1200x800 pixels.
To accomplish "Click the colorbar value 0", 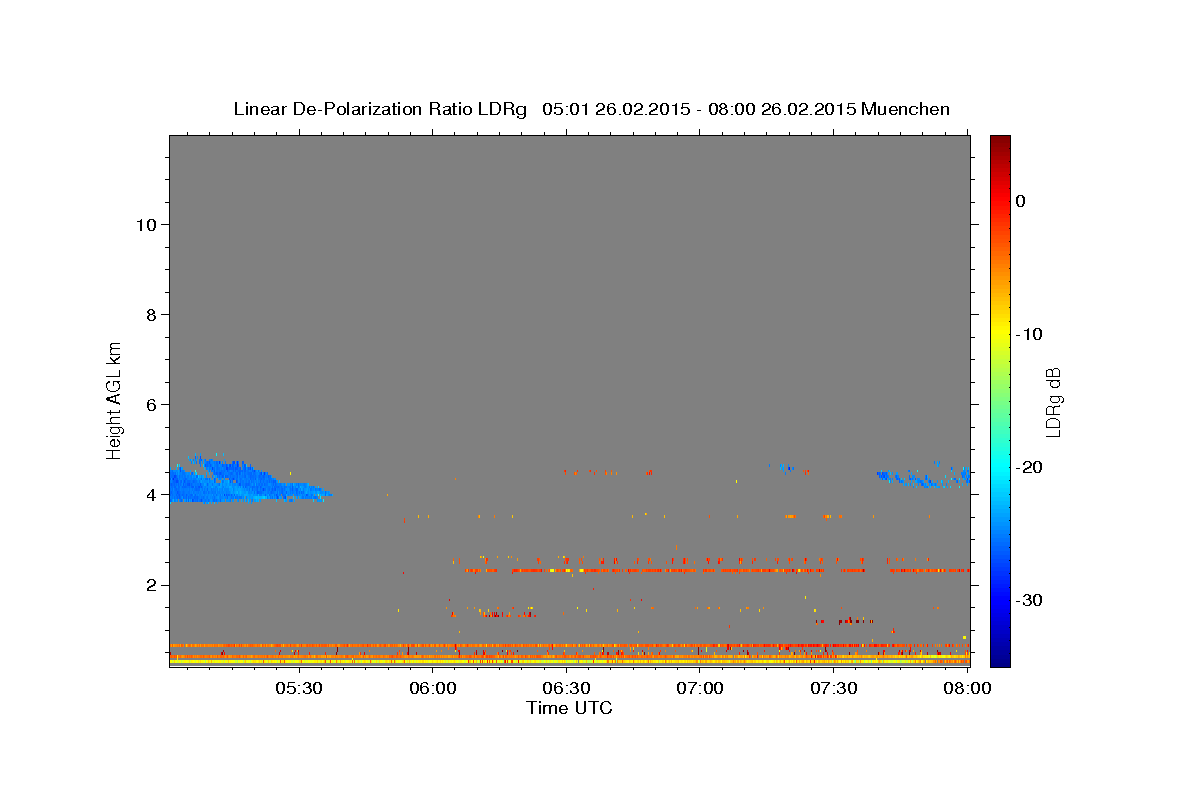I will coord(1021,201).
